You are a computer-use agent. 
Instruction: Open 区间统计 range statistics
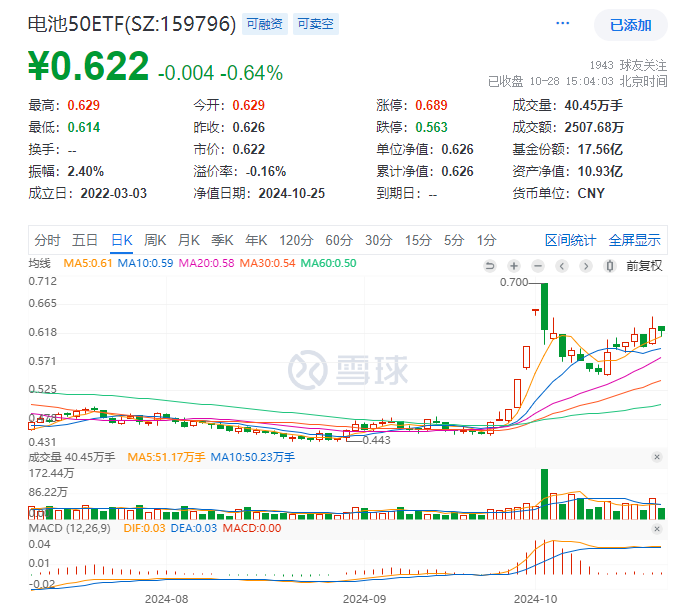click(570, 240)
